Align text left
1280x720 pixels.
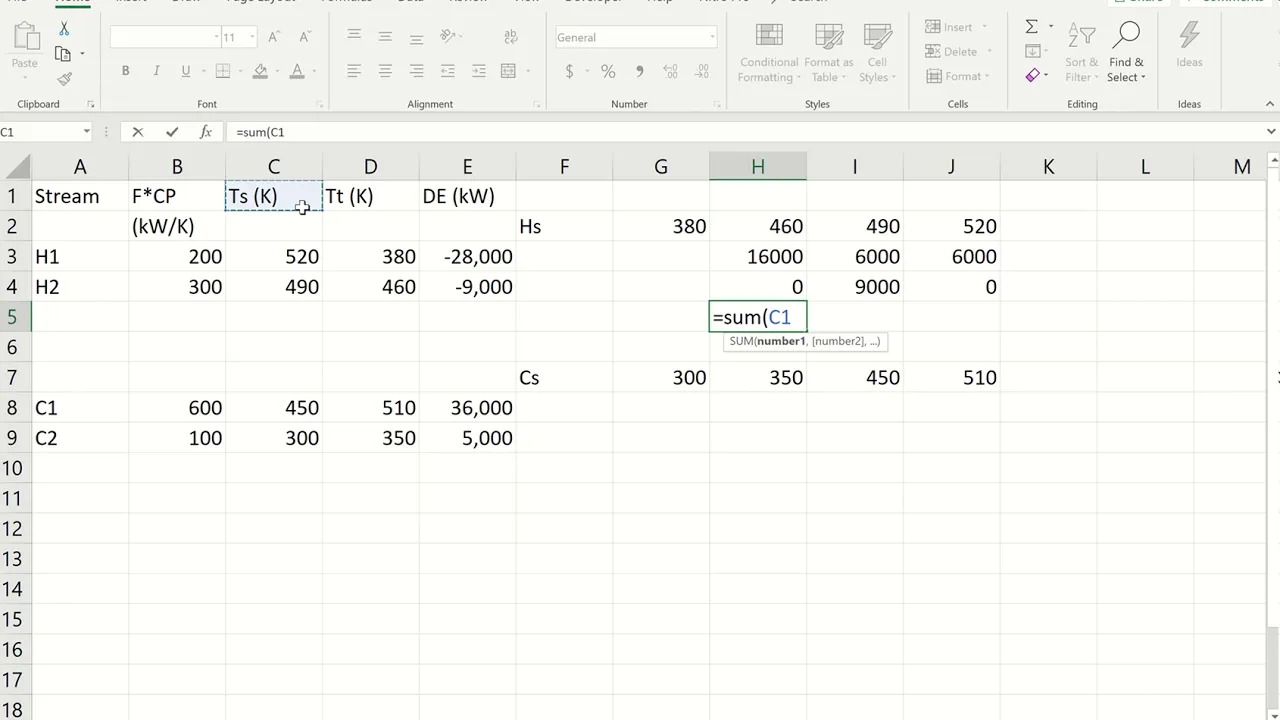point(354,71)
